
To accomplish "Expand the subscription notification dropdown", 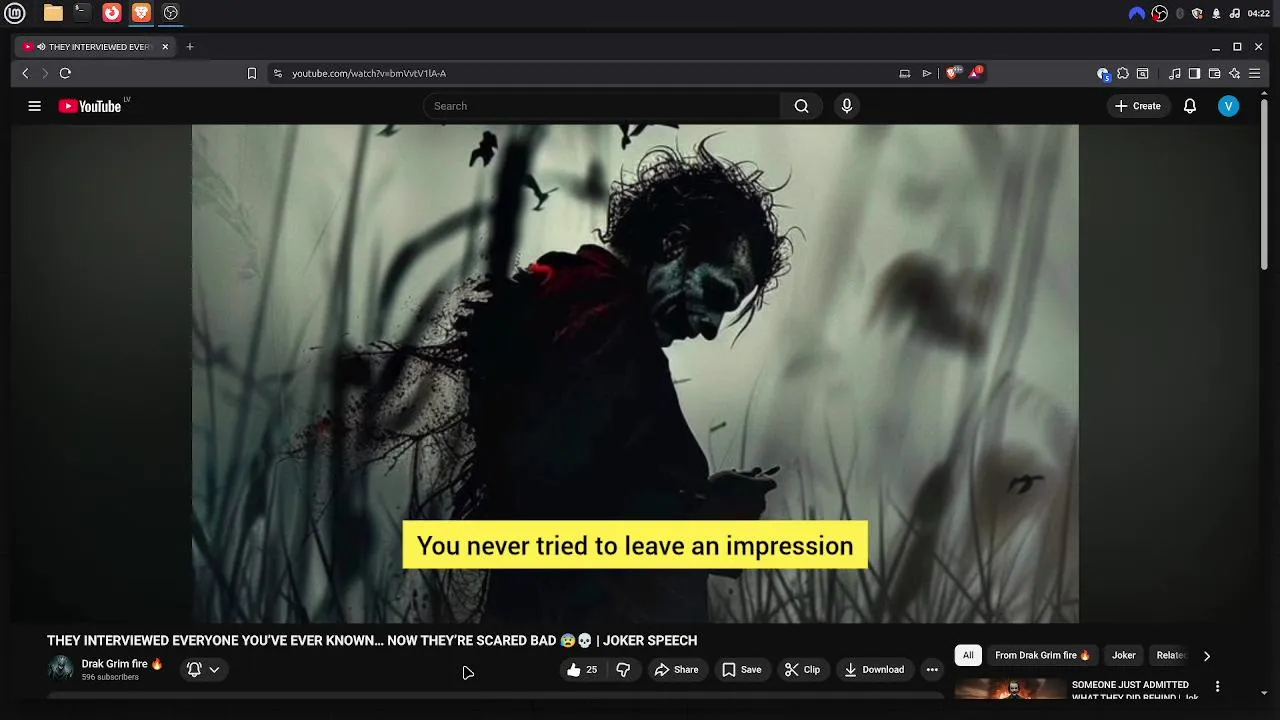I will pyautogui.click(x=204, y=670).
